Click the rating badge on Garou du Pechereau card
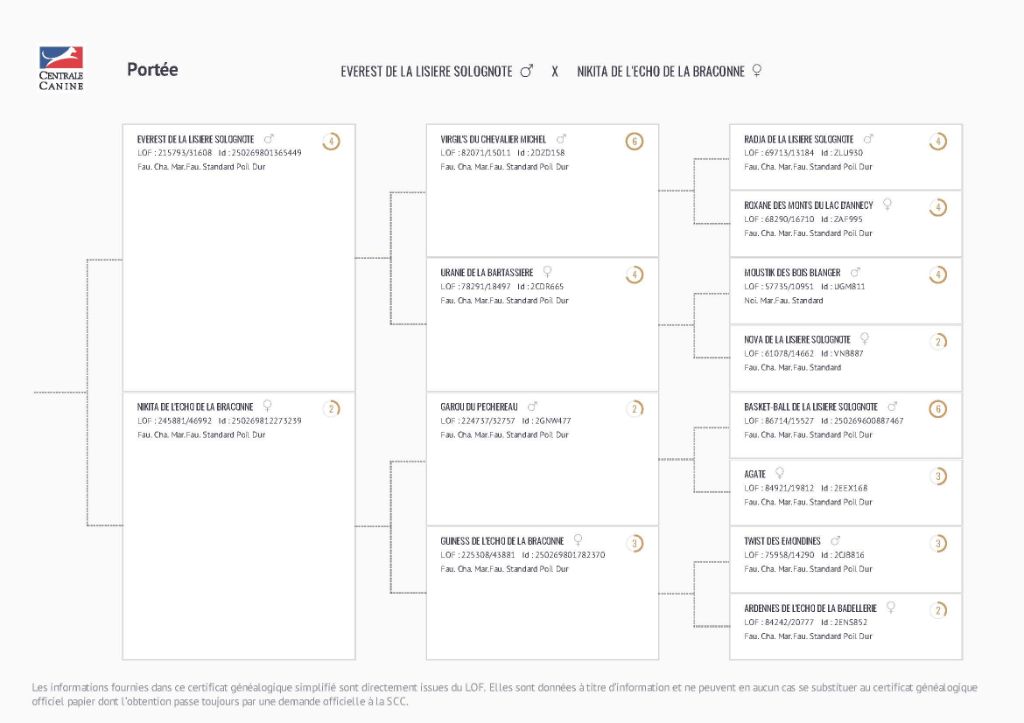Image resolution: width=1024 pixels, height=723 pixels. (x=634, y=408)
